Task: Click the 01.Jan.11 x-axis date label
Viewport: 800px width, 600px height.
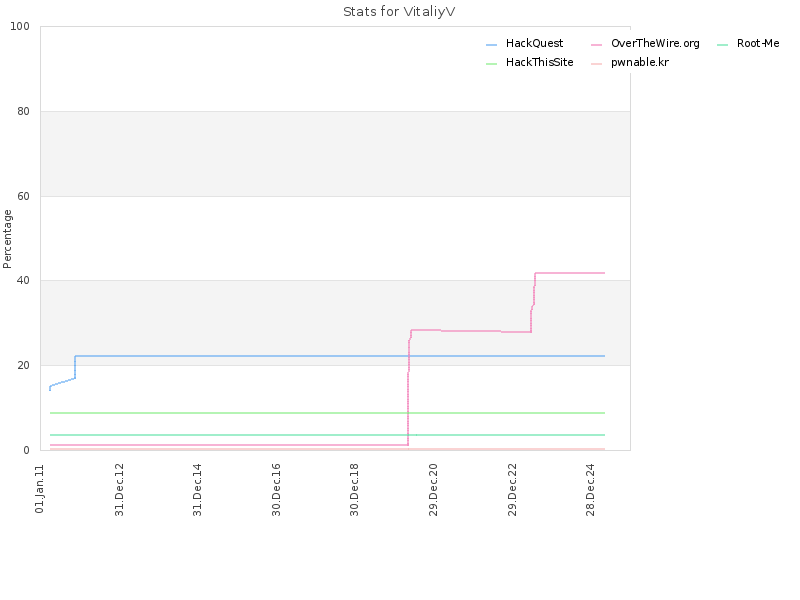Action: pyautogui.click(x=40, y=489)
